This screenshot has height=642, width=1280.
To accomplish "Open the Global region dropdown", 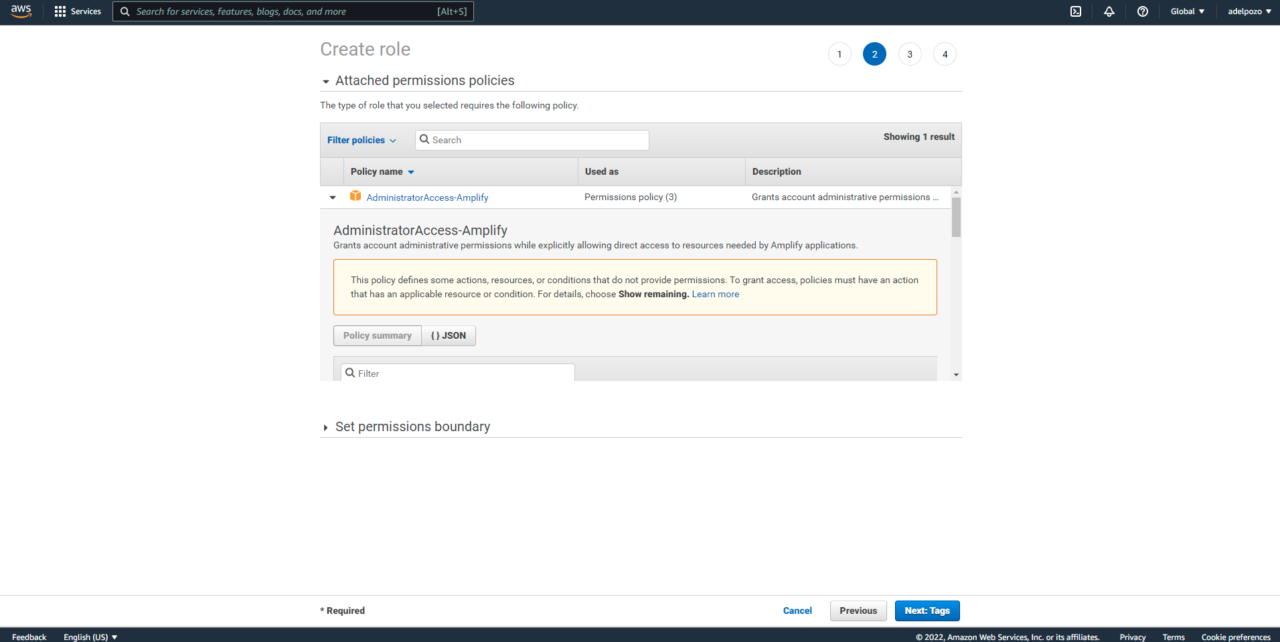I will click(x=1188, y=12).
